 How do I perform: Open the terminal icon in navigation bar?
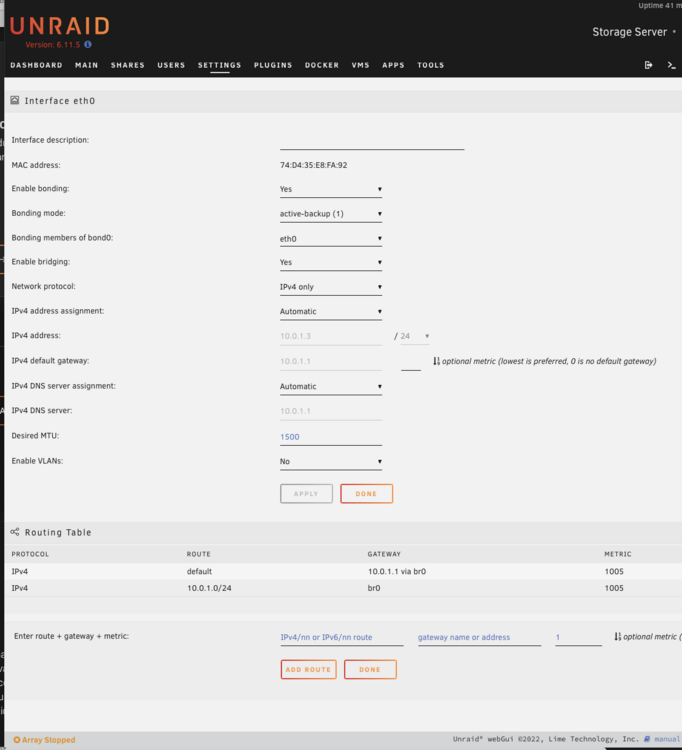click(x=671, y=65)
